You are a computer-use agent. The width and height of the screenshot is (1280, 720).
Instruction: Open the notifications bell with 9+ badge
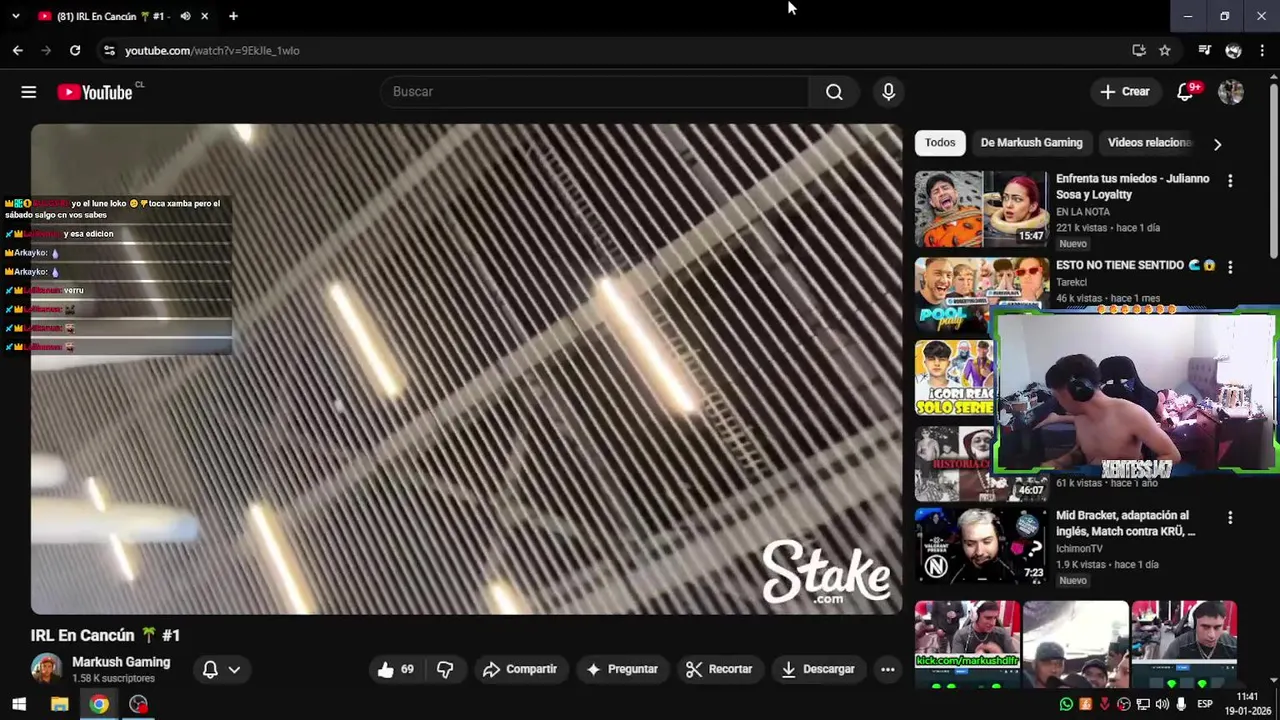(x=1186, y=92)
